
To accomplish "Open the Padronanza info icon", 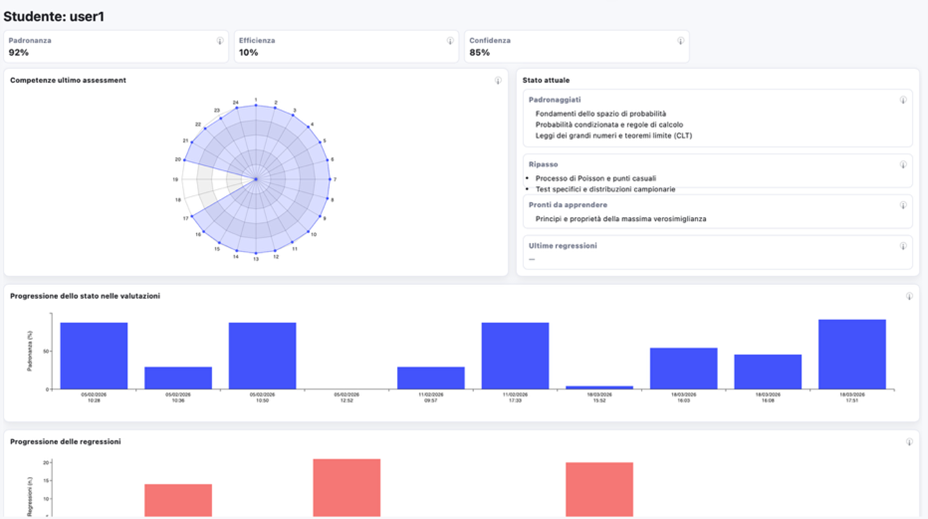I will pyautogui.click(x=220, y=41).
